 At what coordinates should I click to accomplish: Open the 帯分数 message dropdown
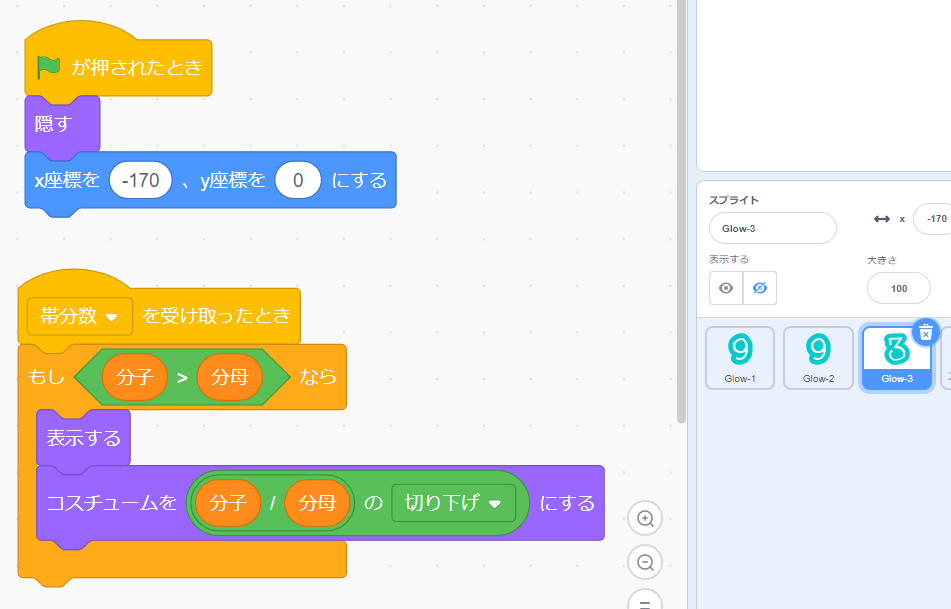pyautogui.click(x=80, y=315)
